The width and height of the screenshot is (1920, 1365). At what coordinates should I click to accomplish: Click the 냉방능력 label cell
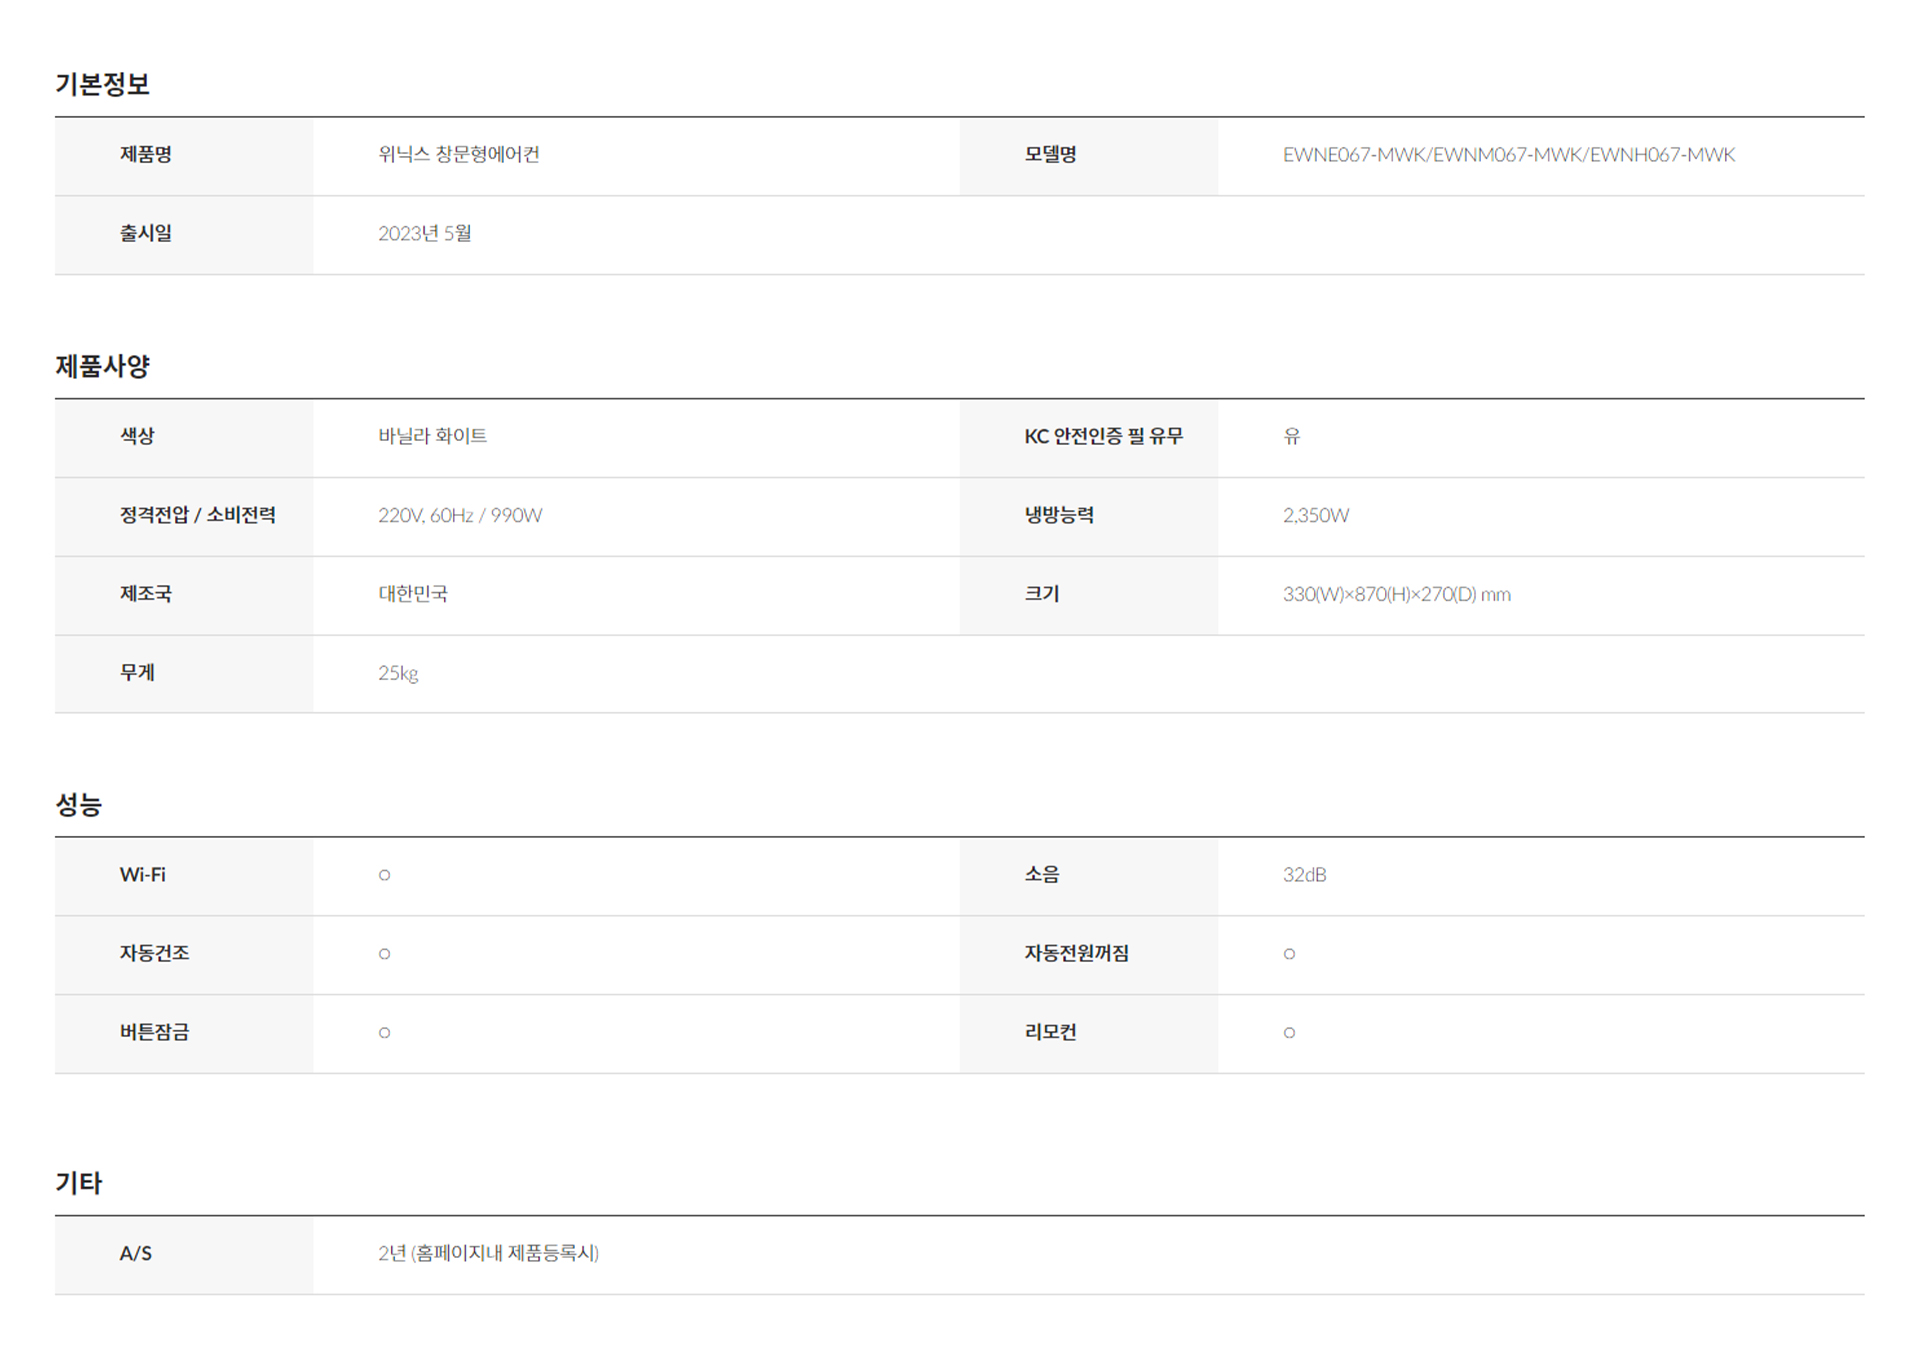(1088, 517)
